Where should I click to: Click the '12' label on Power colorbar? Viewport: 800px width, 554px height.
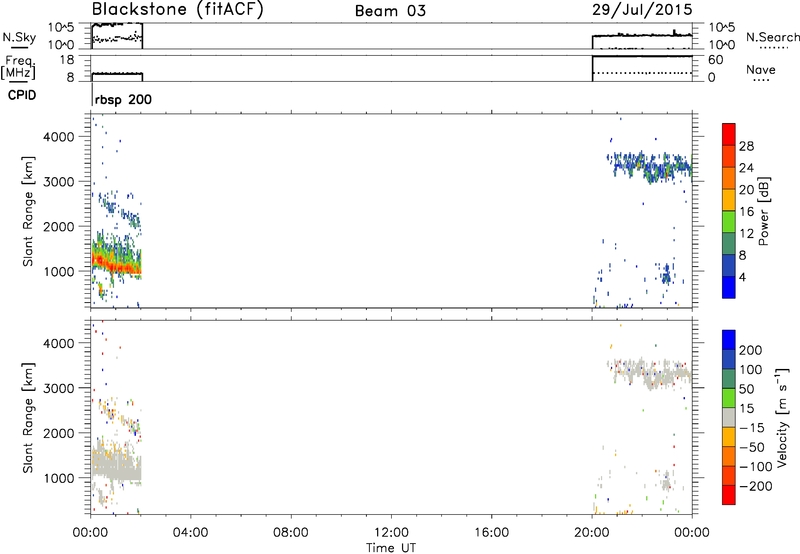pos(746,234)
